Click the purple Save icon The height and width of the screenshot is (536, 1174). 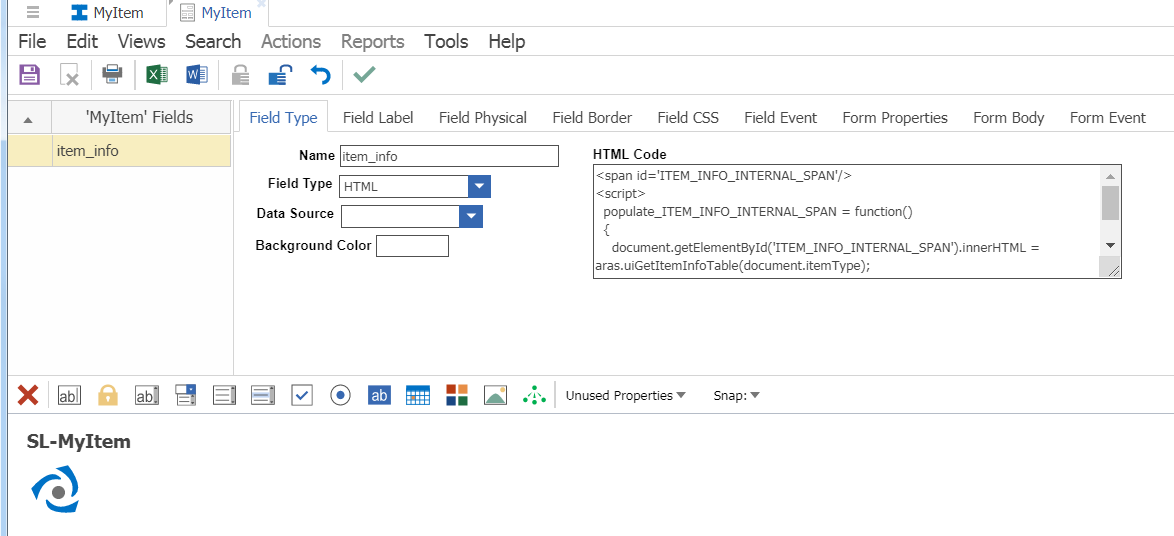29,75
